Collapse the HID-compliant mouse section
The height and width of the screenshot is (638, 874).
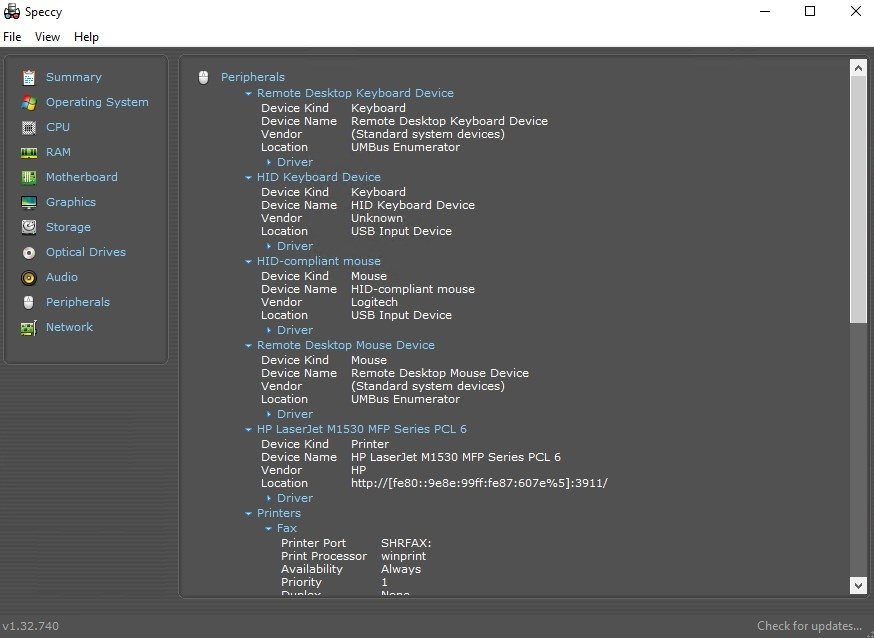(248, 261)
